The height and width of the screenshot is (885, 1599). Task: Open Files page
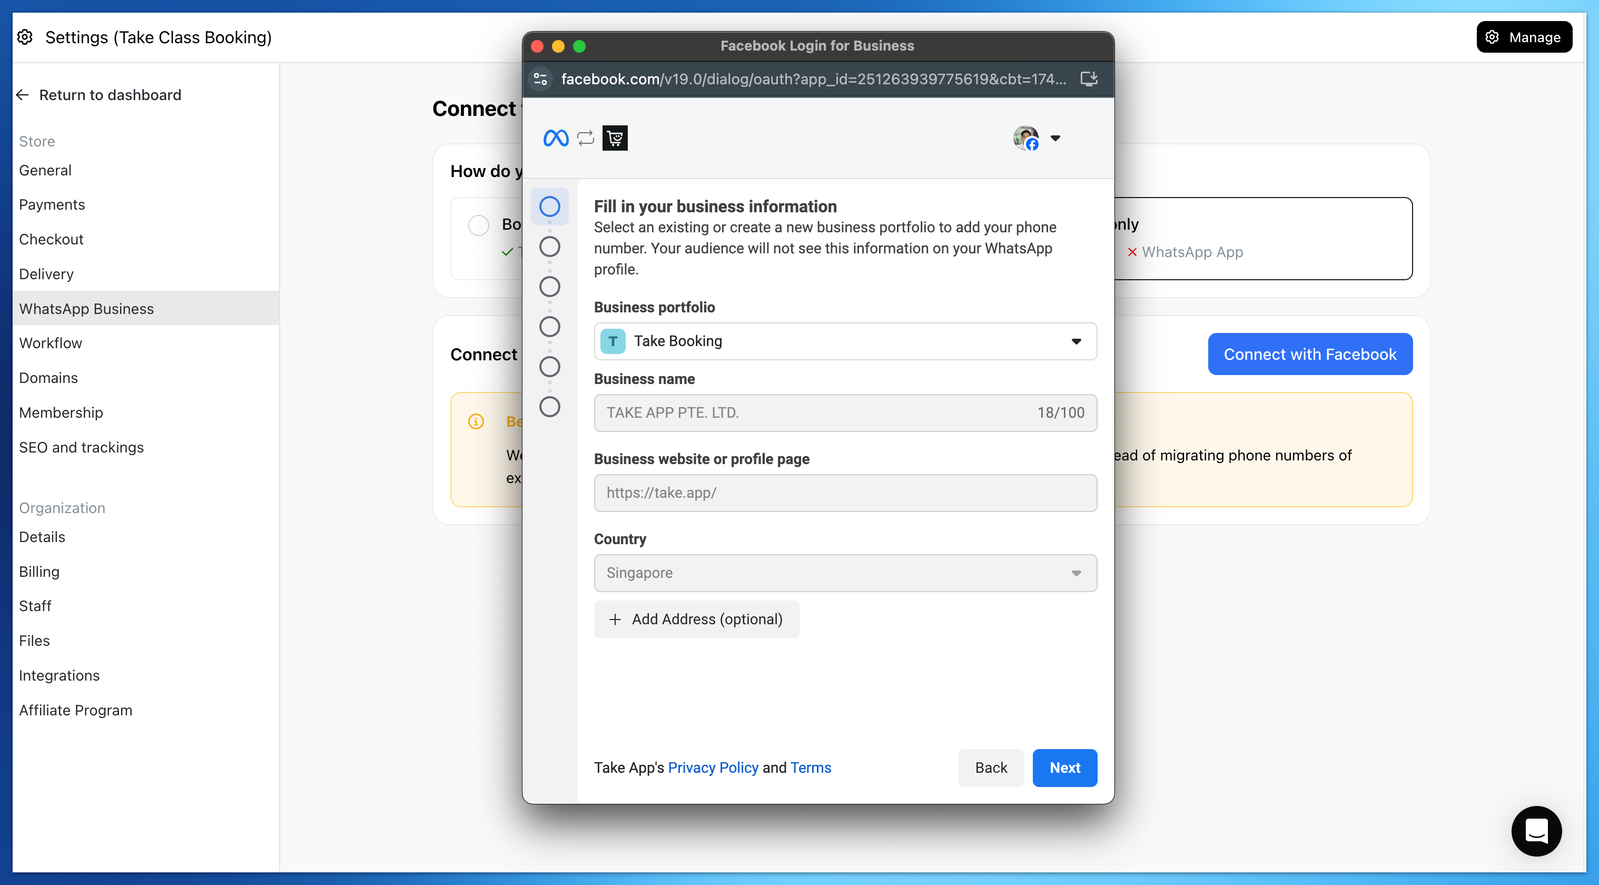click(x=146, y=641)
